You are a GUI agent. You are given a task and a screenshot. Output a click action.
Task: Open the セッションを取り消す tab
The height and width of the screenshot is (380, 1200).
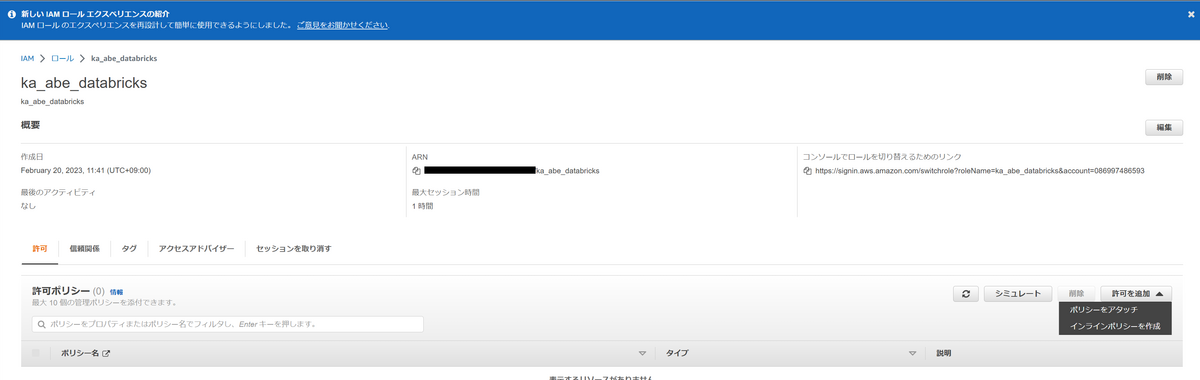click(294, 248)
